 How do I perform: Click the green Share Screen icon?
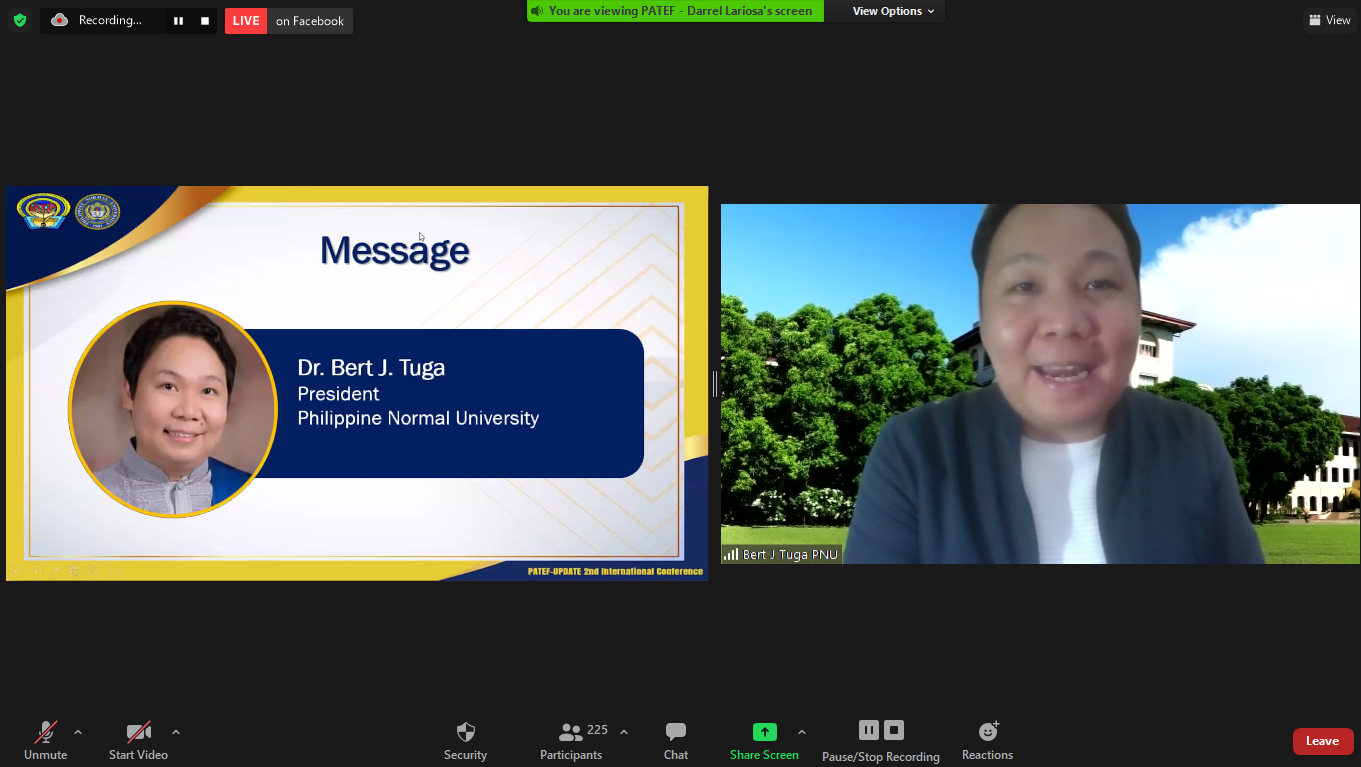[764, 732]
